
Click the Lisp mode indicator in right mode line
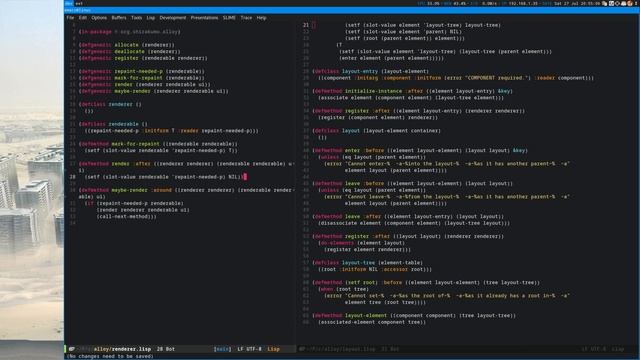tap(618, 349)
